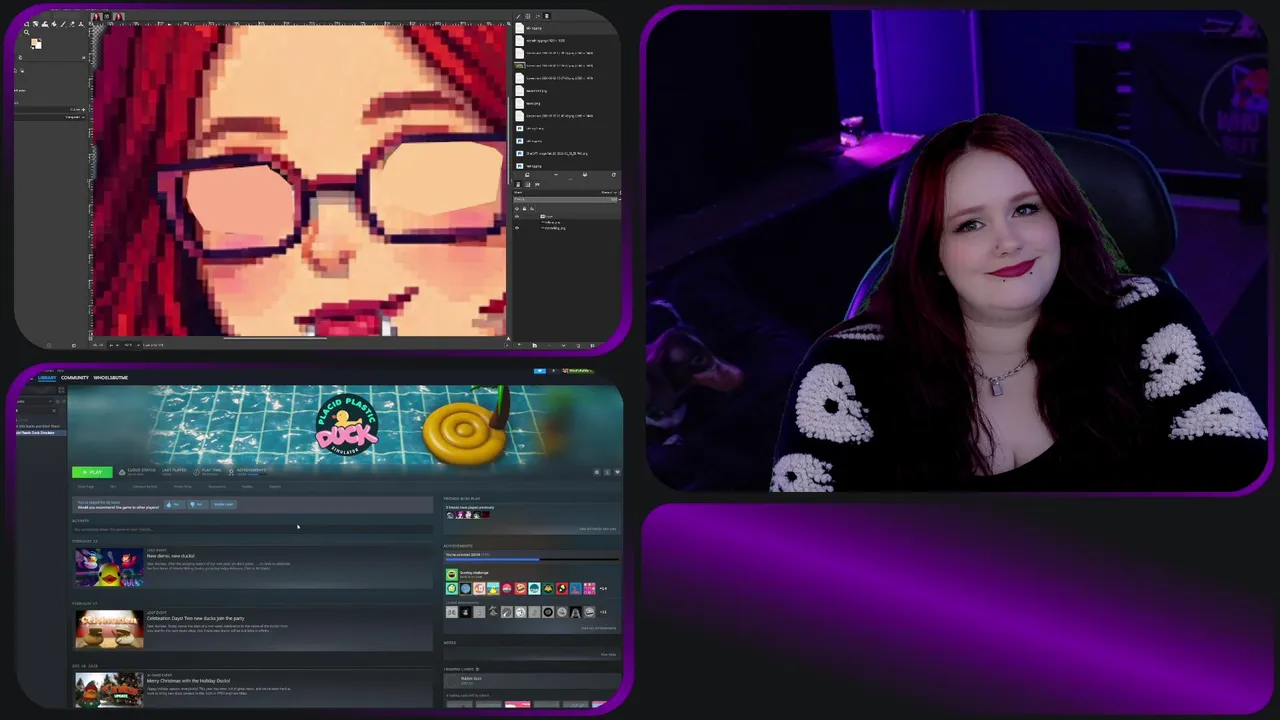Click 'View all friends who play' link
1280x720 pixels.
[x=597, y=529]
